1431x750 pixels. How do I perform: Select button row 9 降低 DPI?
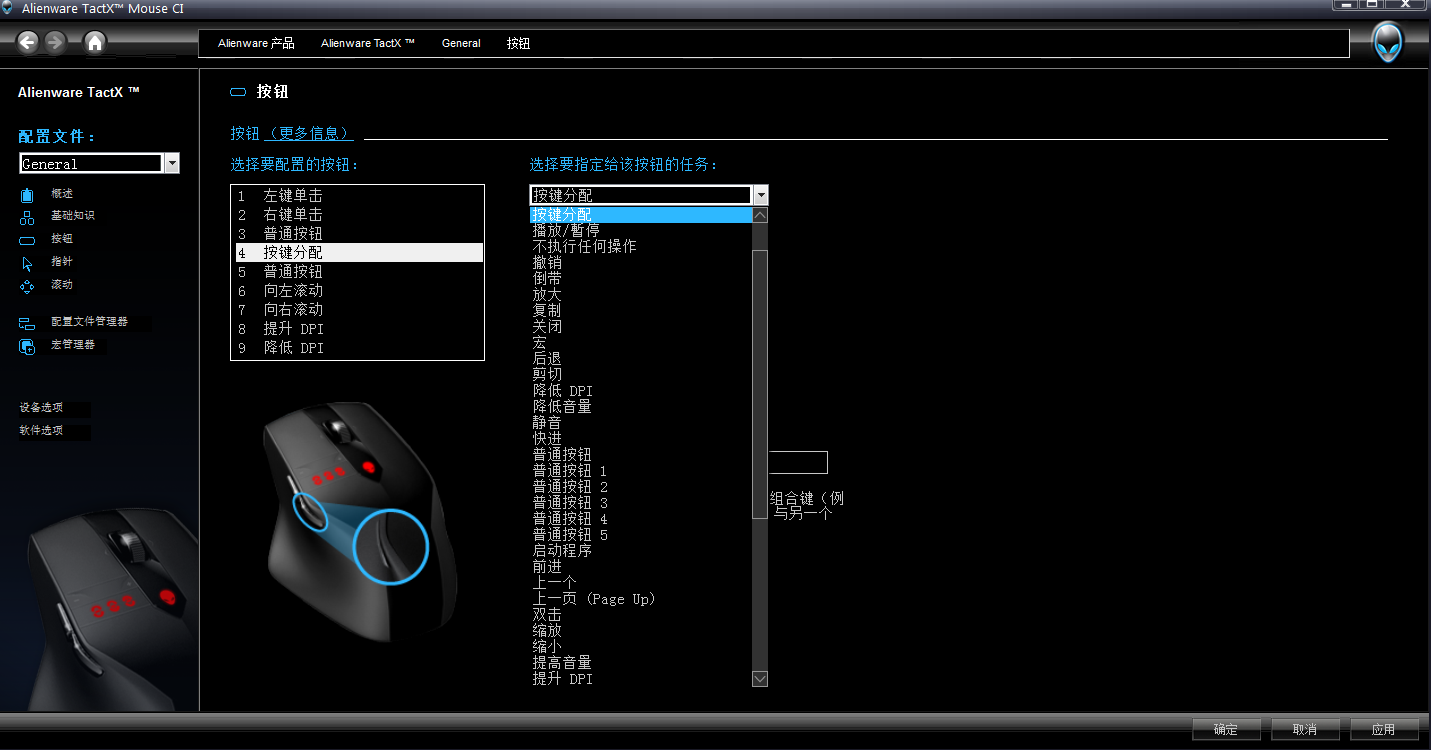(x=358, y=348)
